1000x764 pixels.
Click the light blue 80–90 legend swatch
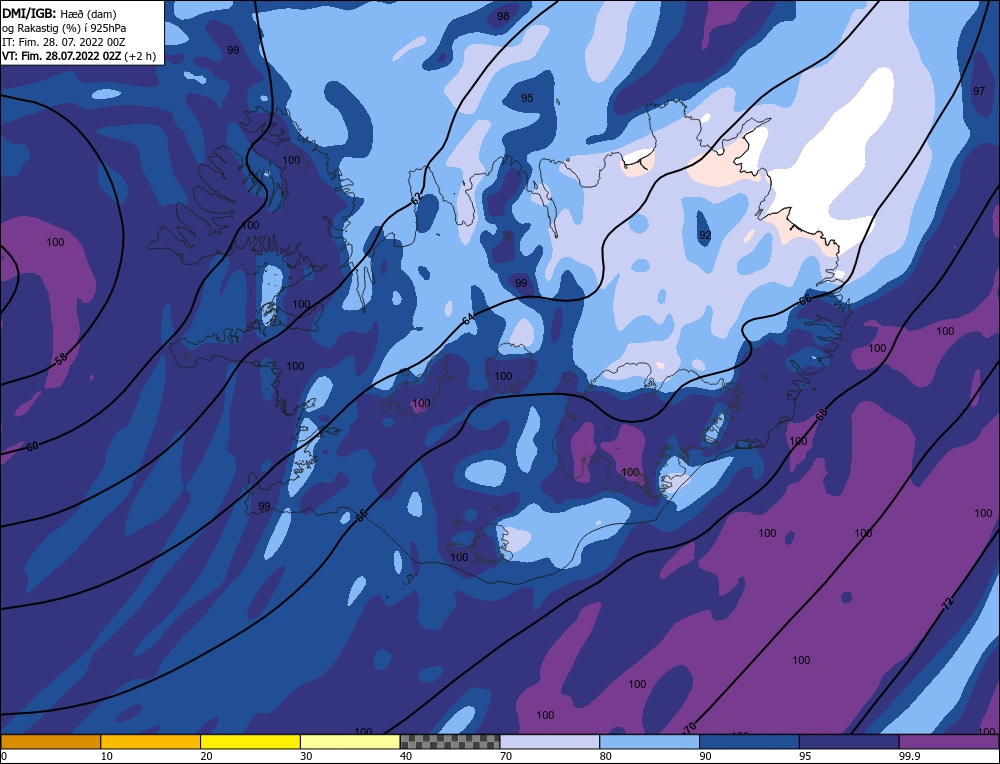point(649,742)
